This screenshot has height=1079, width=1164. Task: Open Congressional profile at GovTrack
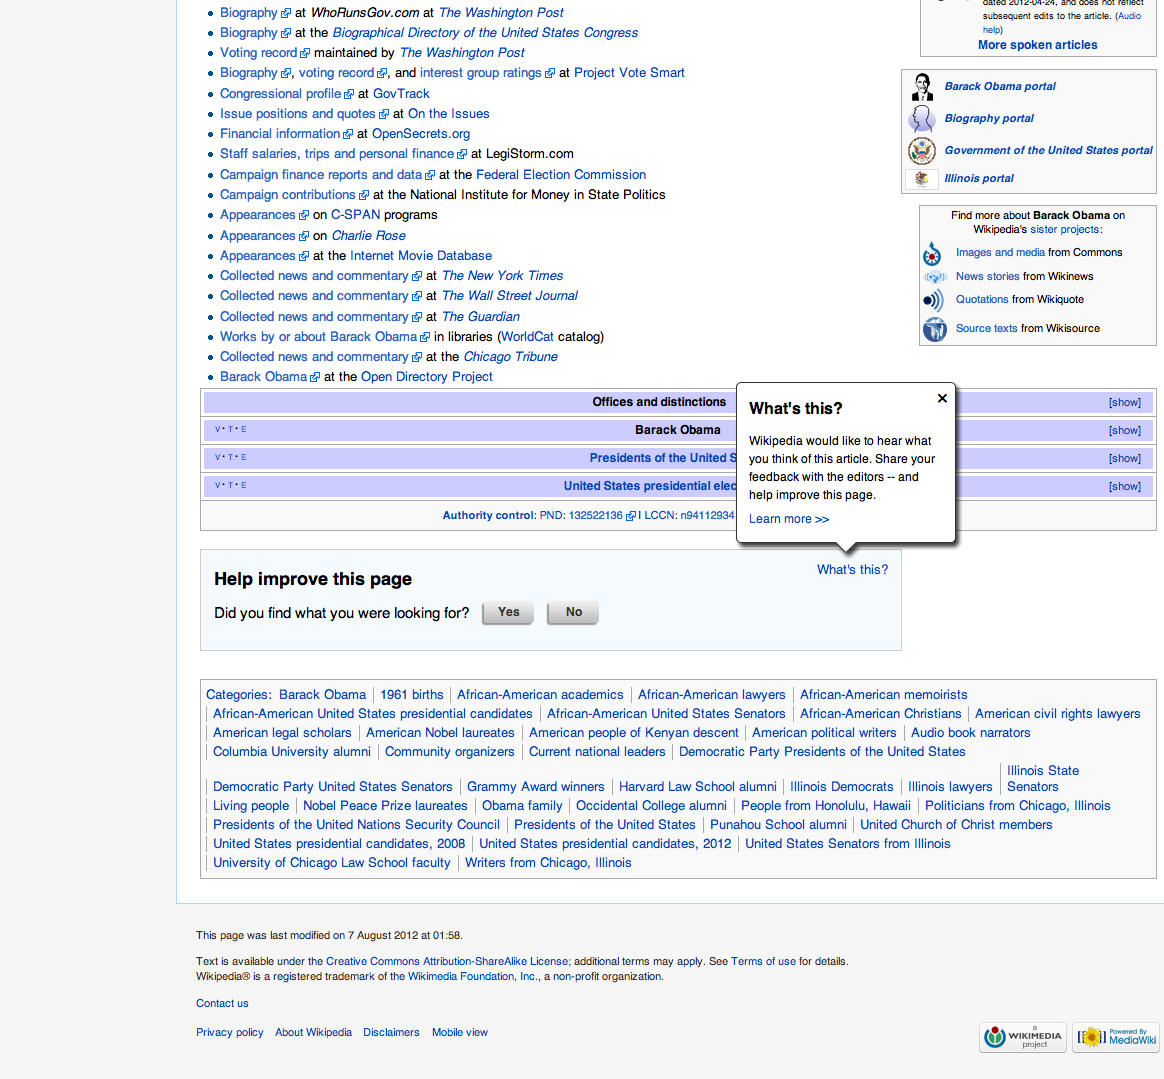[280, 94]
